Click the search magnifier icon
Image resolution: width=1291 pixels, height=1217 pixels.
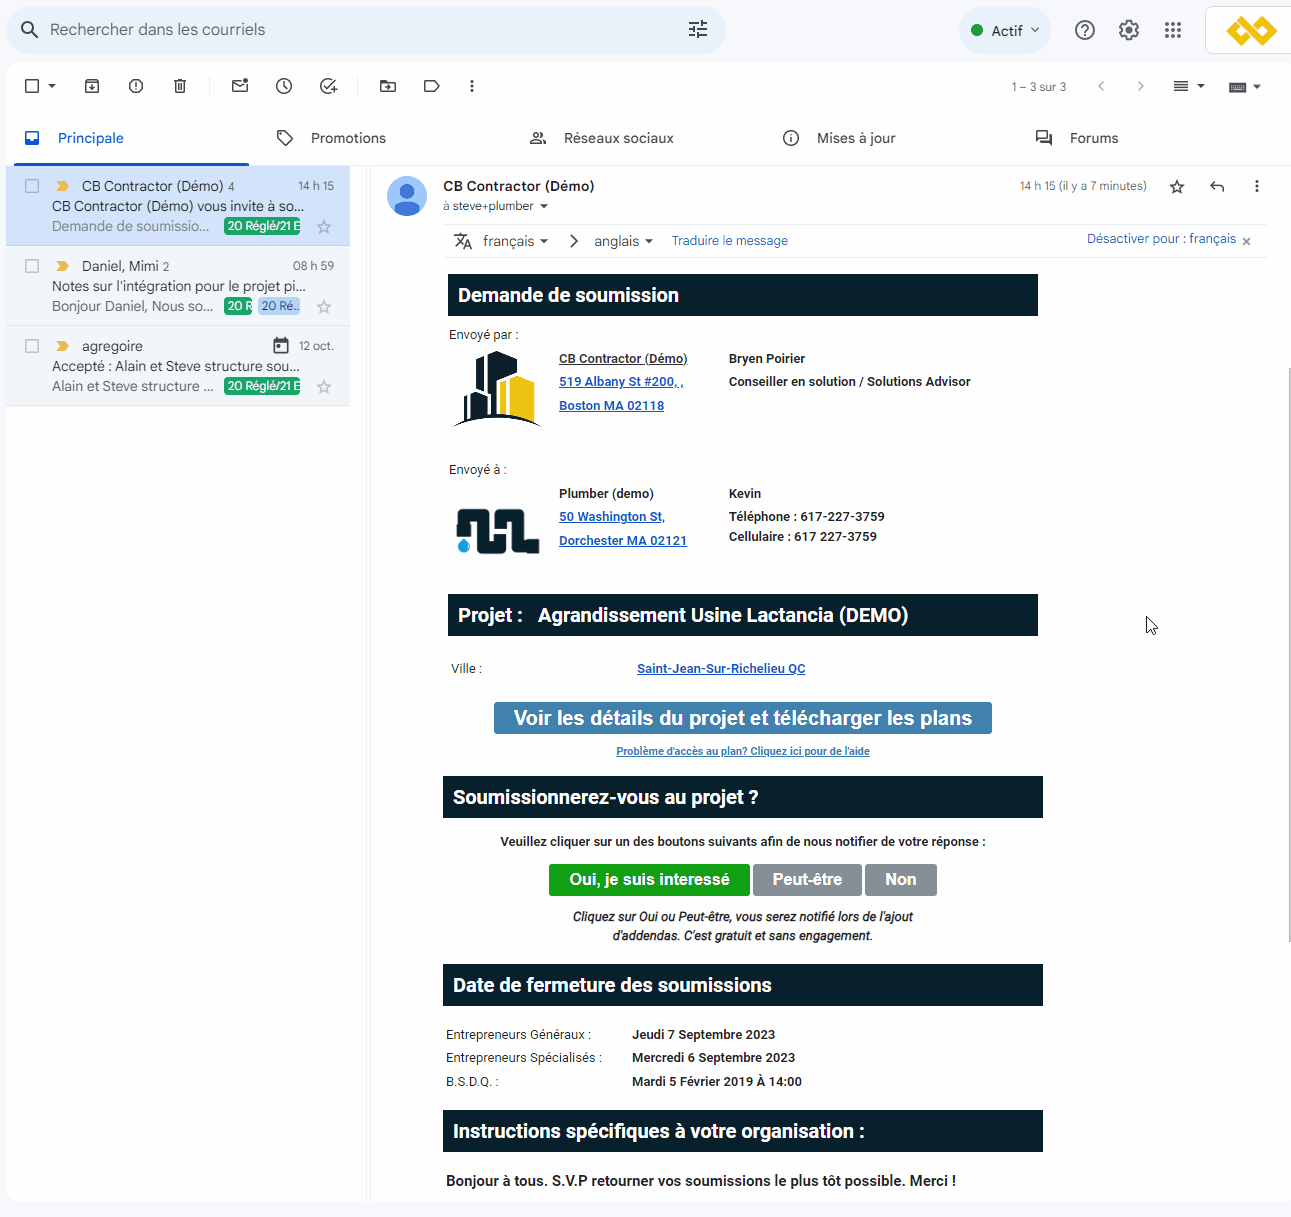pyautogui.click(x=30, y=30)
